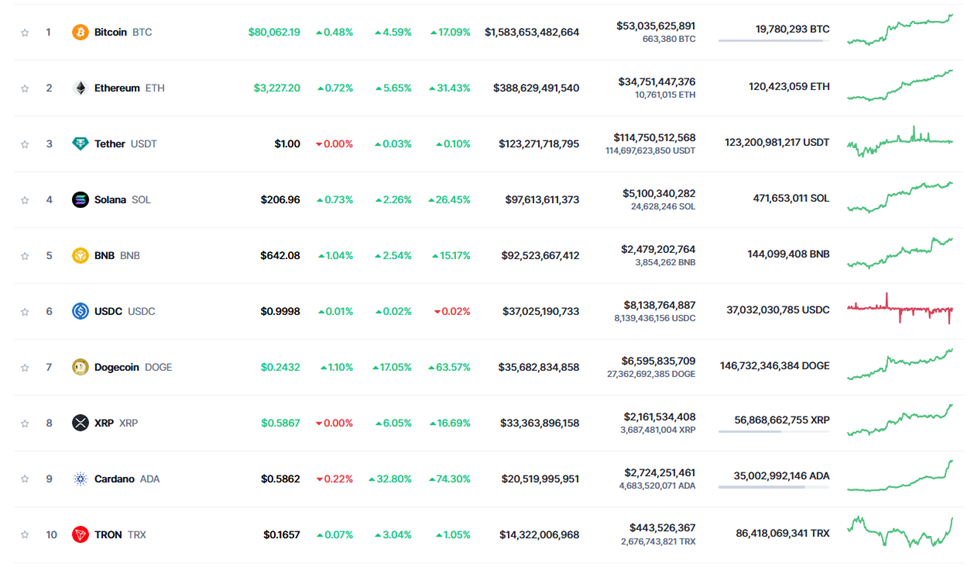Click Ethereum market cap $388,629,491,540

point(536,88)
